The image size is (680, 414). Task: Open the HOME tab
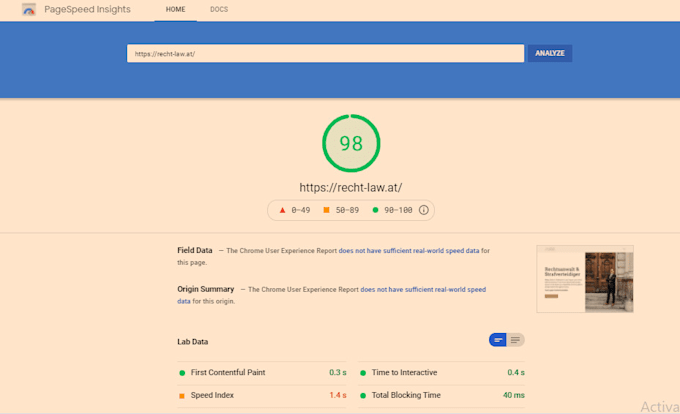pos(176,10)
